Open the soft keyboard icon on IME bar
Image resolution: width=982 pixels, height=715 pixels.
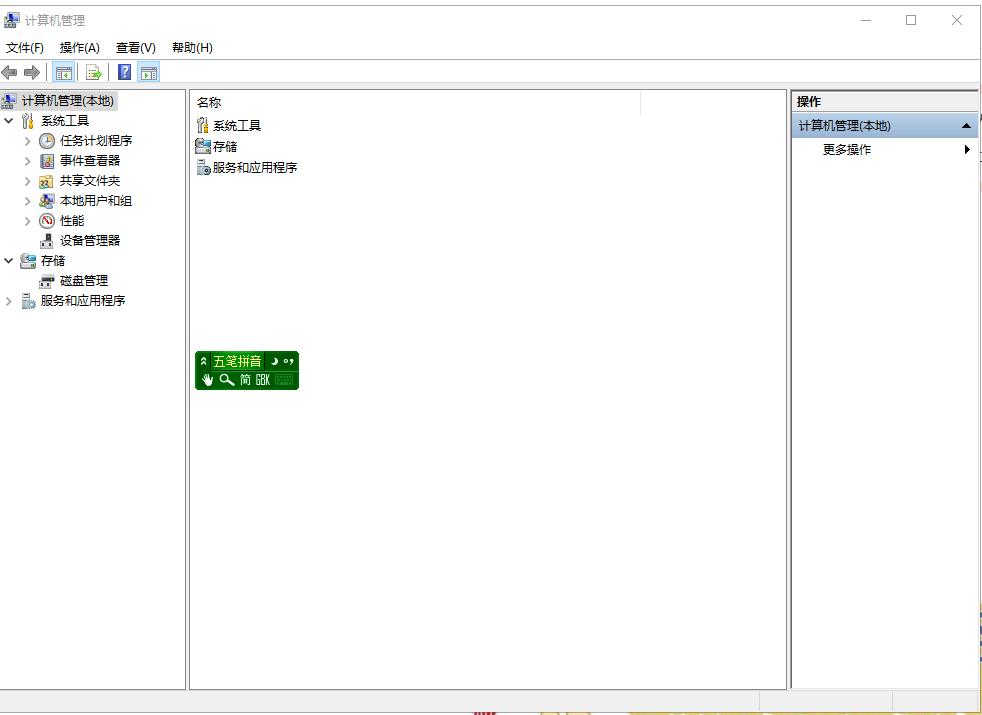point(284,379)
